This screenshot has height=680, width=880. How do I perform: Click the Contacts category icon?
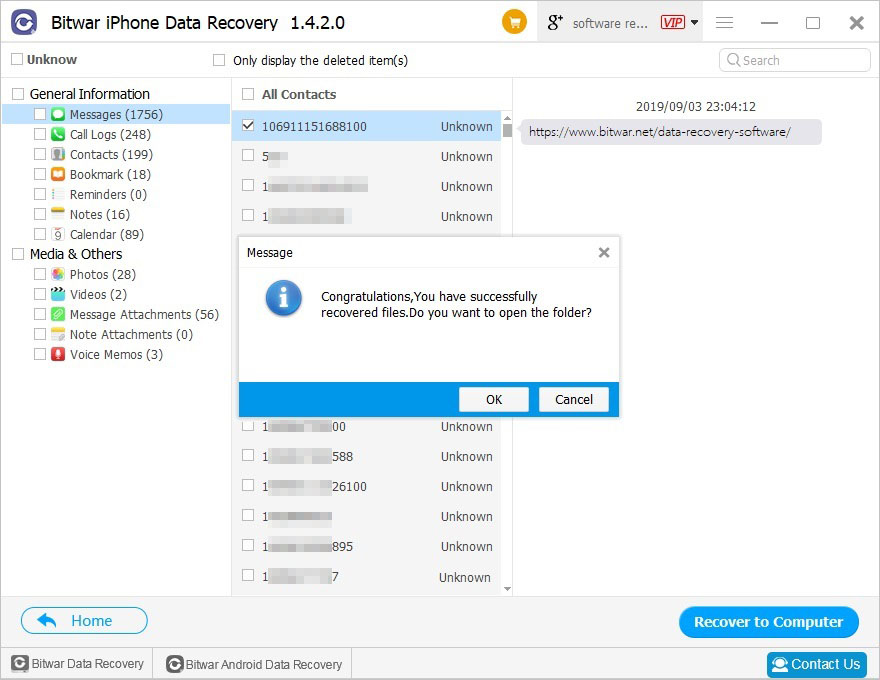pos(58,154)
